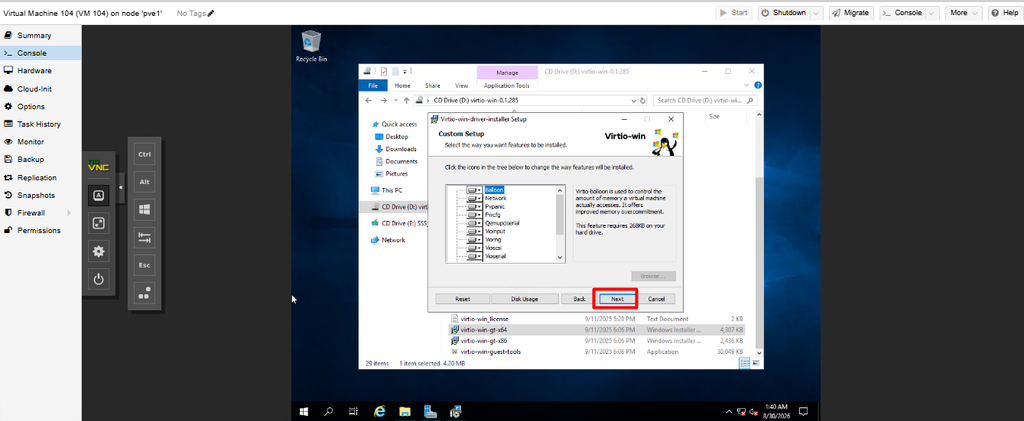This screenshot has height=421, width=1024.
Task: Open Options in Proxmox sidebar
Action: [x=40, y=106]
